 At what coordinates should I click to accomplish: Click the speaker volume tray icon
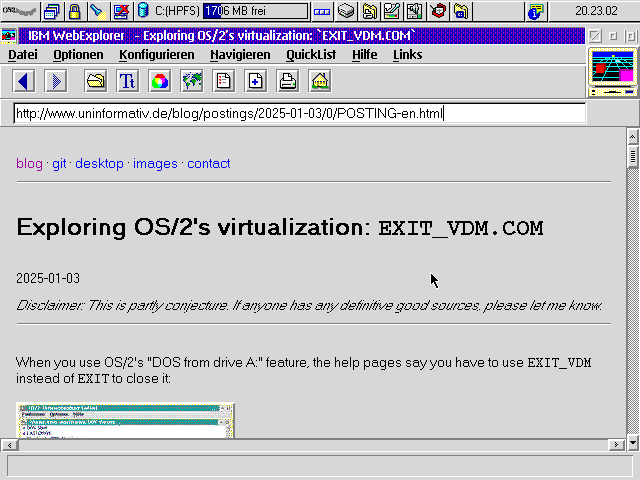pyautogui.click(x=415, y=11)
